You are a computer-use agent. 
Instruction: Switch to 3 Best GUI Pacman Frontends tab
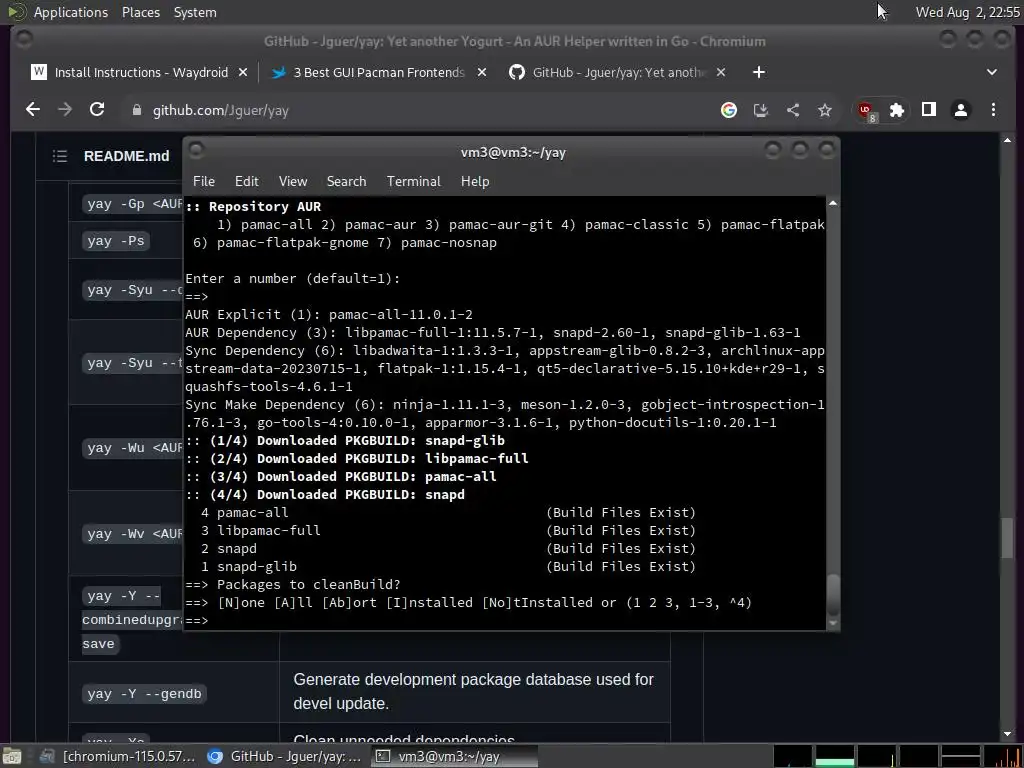[x=379, y=72]
